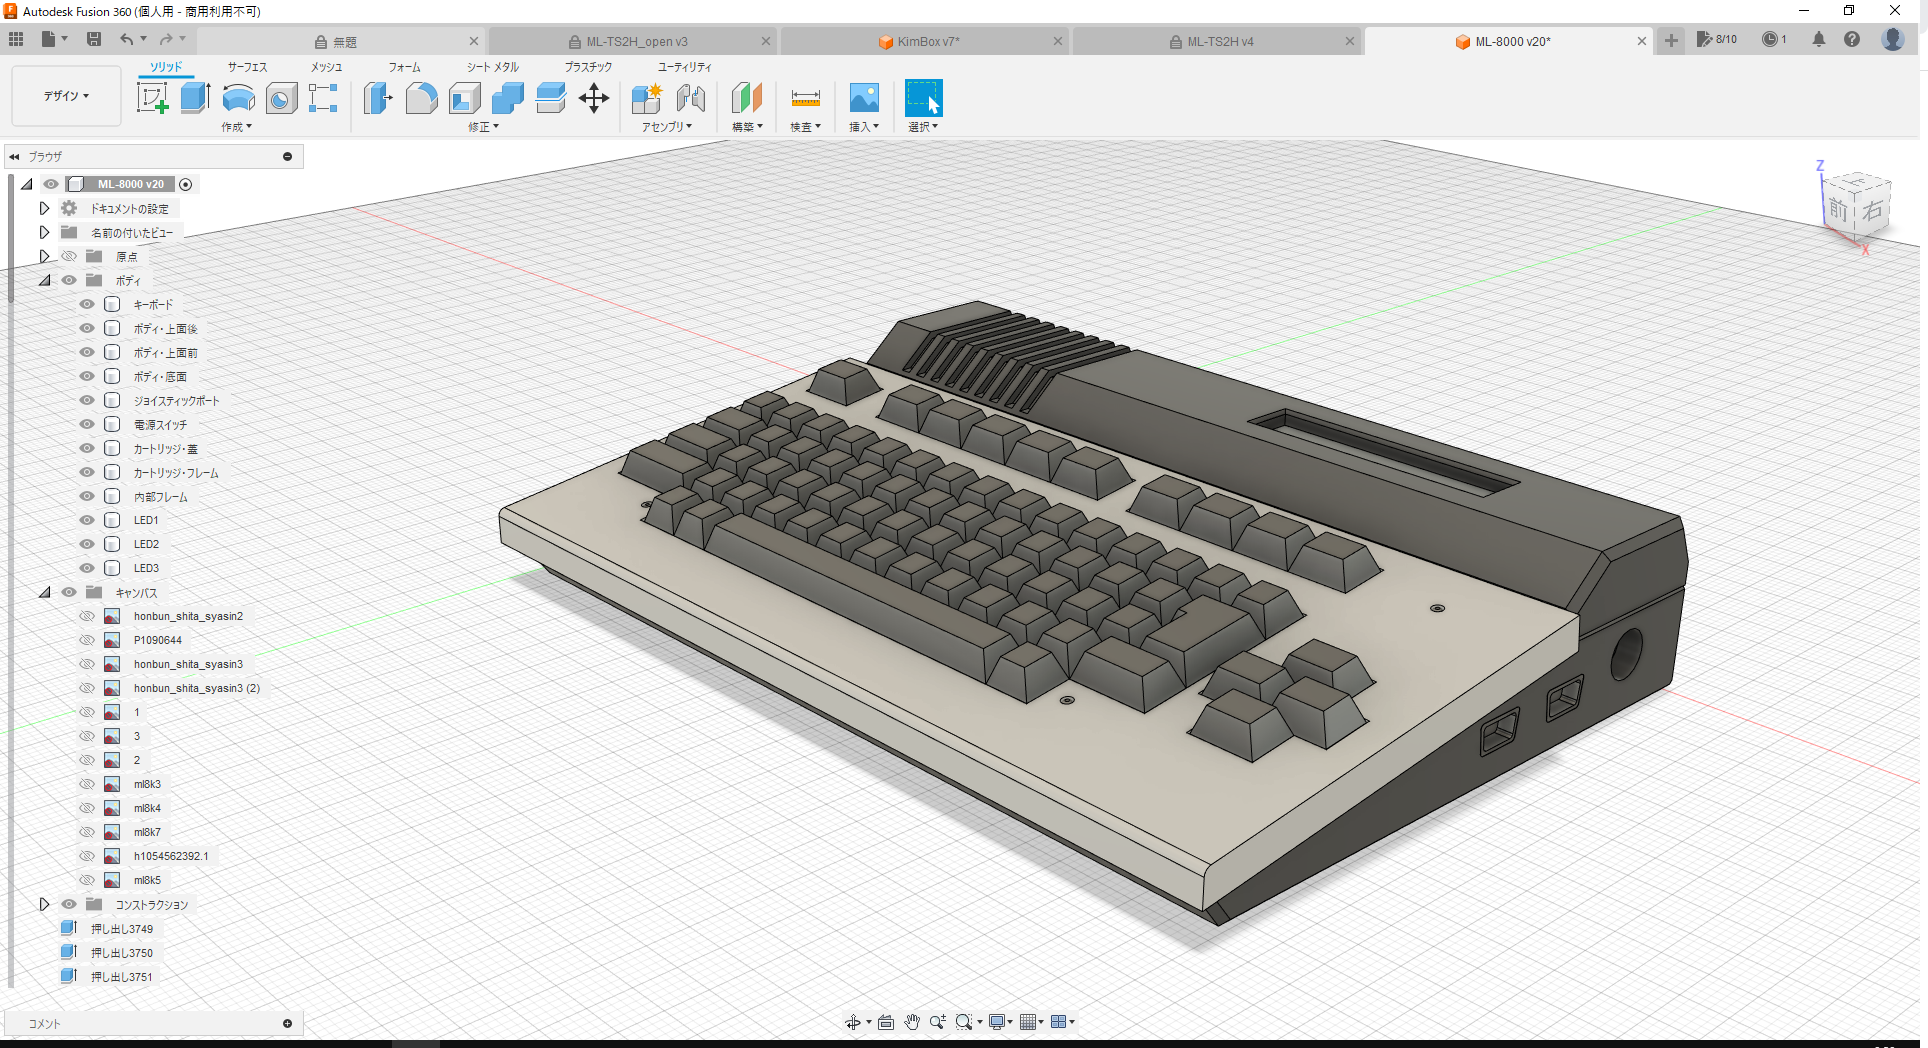
Task: Expand the 原点 folder
Action: (44, 256)
